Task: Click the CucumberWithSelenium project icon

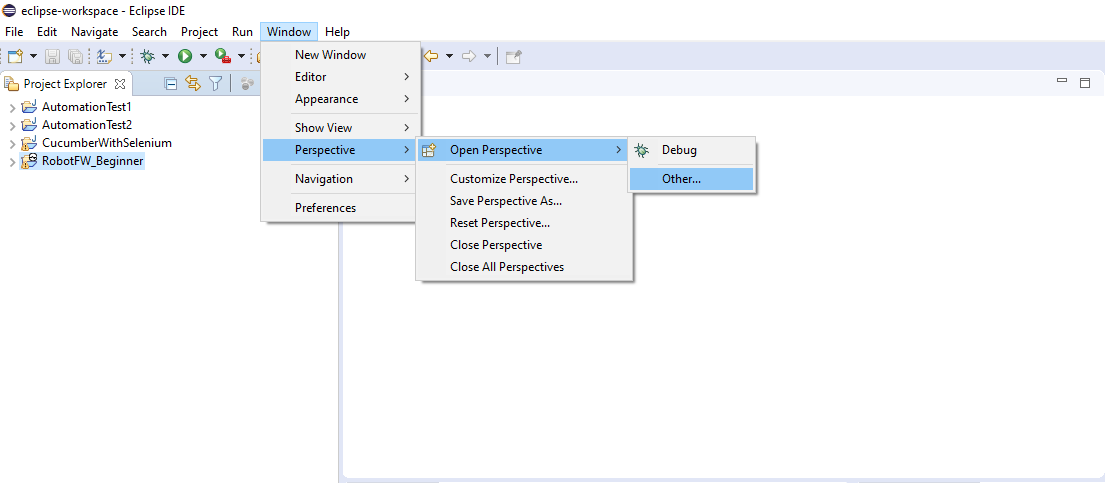Action: [x=29, y=143]
